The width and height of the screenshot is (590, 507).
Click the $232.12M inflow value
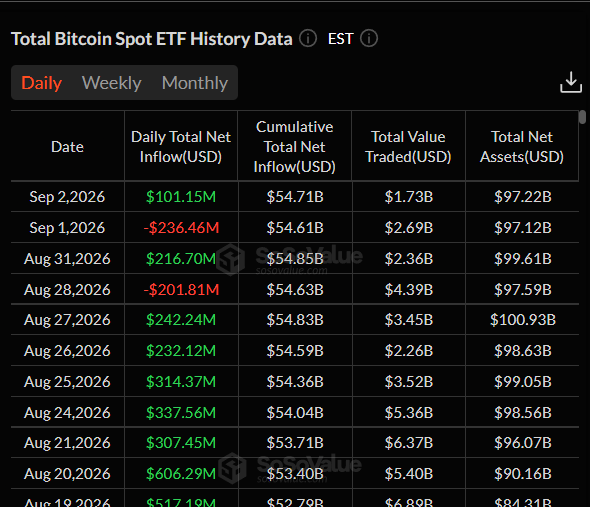(181, 350)
